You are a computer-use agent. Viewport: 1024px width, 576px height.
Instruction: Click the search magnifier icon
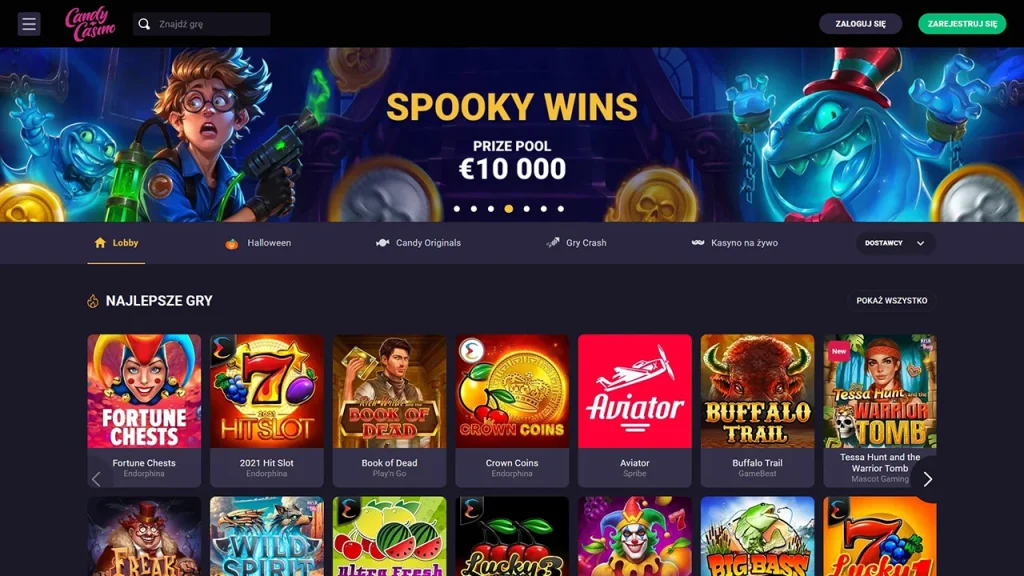144,24
